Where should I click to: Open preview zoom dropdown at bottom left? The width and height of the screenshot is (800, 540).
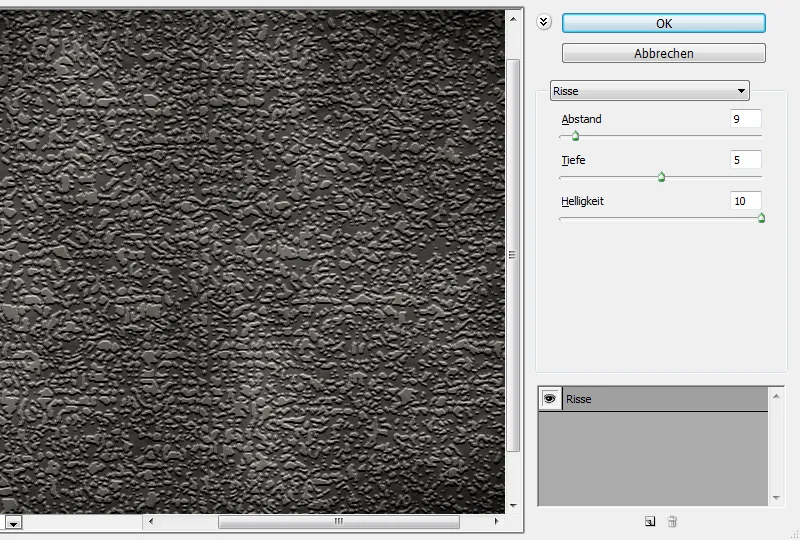(13, 523)
